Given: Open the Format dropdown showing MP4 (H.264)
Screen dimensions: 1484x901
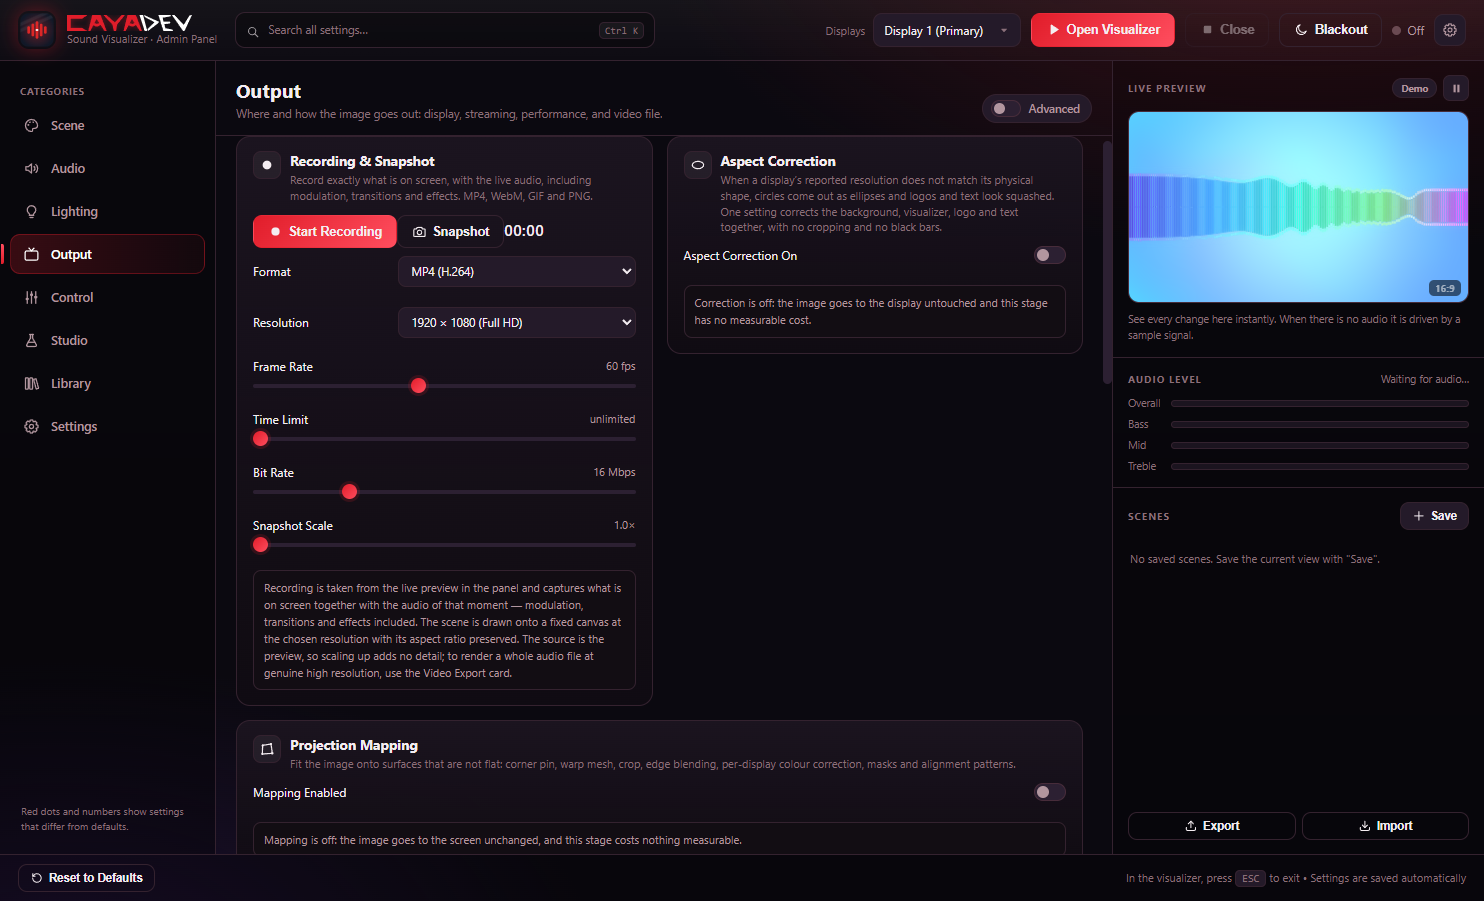Looking at the screenshot, I should (x=517, y=272).
